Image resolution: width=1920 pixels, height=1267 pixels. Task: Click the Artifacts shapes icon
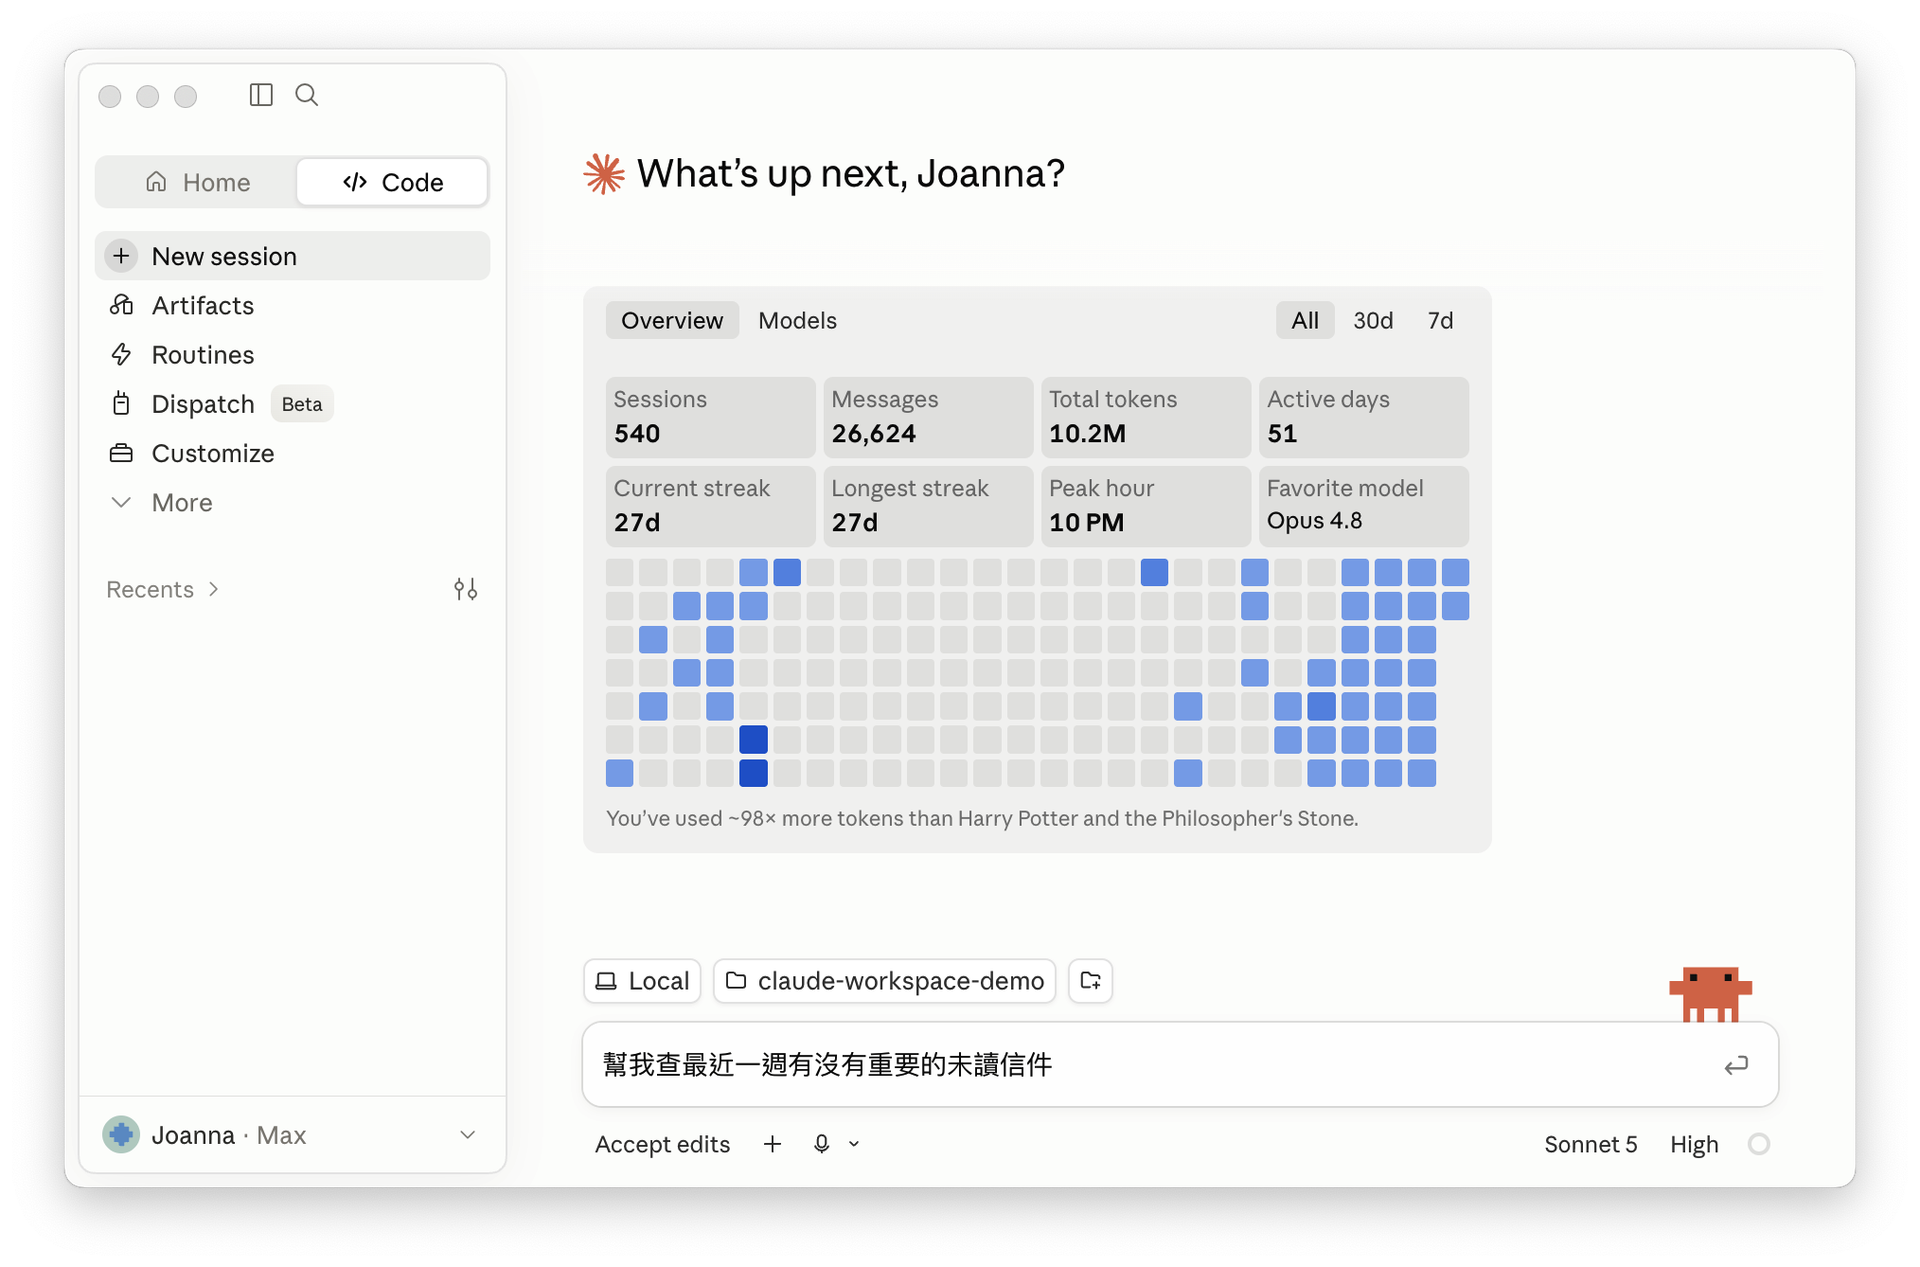[121, 305]
